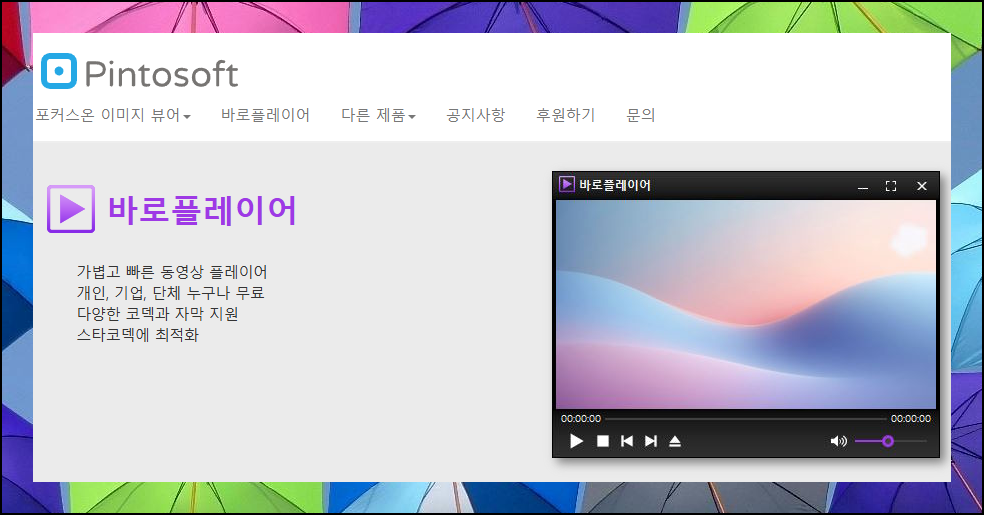This screenshot has width=984, height=515.
Task: Click the Pintosoft logo icon
Action: (59, 71)
